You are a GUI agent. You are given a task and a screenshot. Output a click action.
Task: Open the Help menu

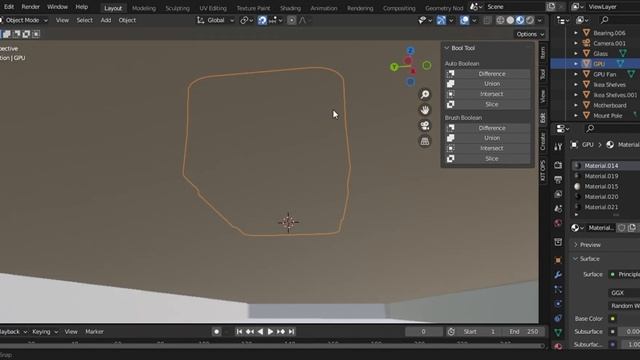[82, 7]
